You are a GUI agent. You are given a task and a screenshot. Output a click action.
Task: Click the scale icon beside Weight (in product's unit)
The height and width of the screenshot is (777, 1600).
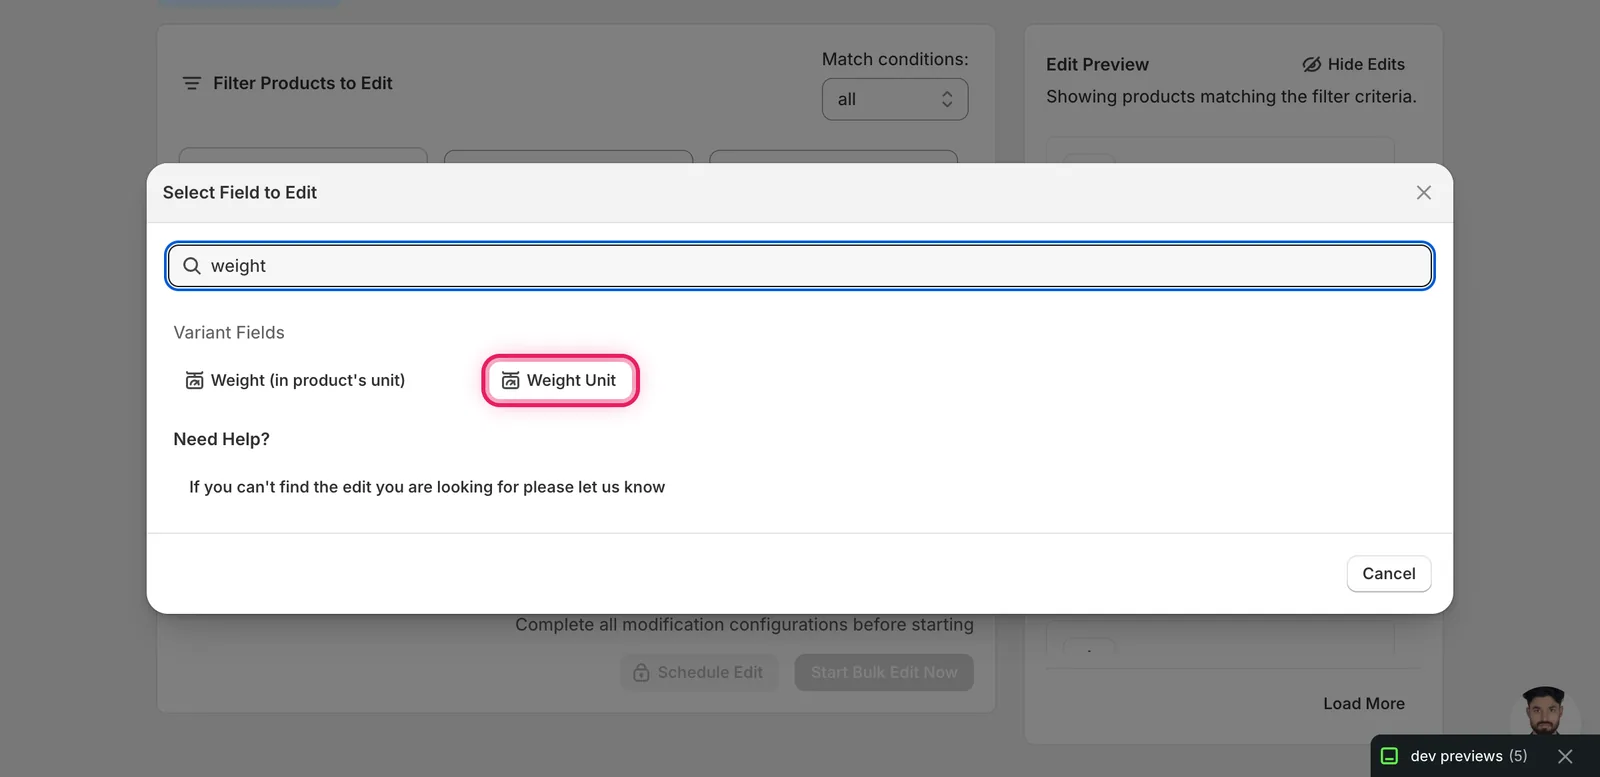(194, 380)
